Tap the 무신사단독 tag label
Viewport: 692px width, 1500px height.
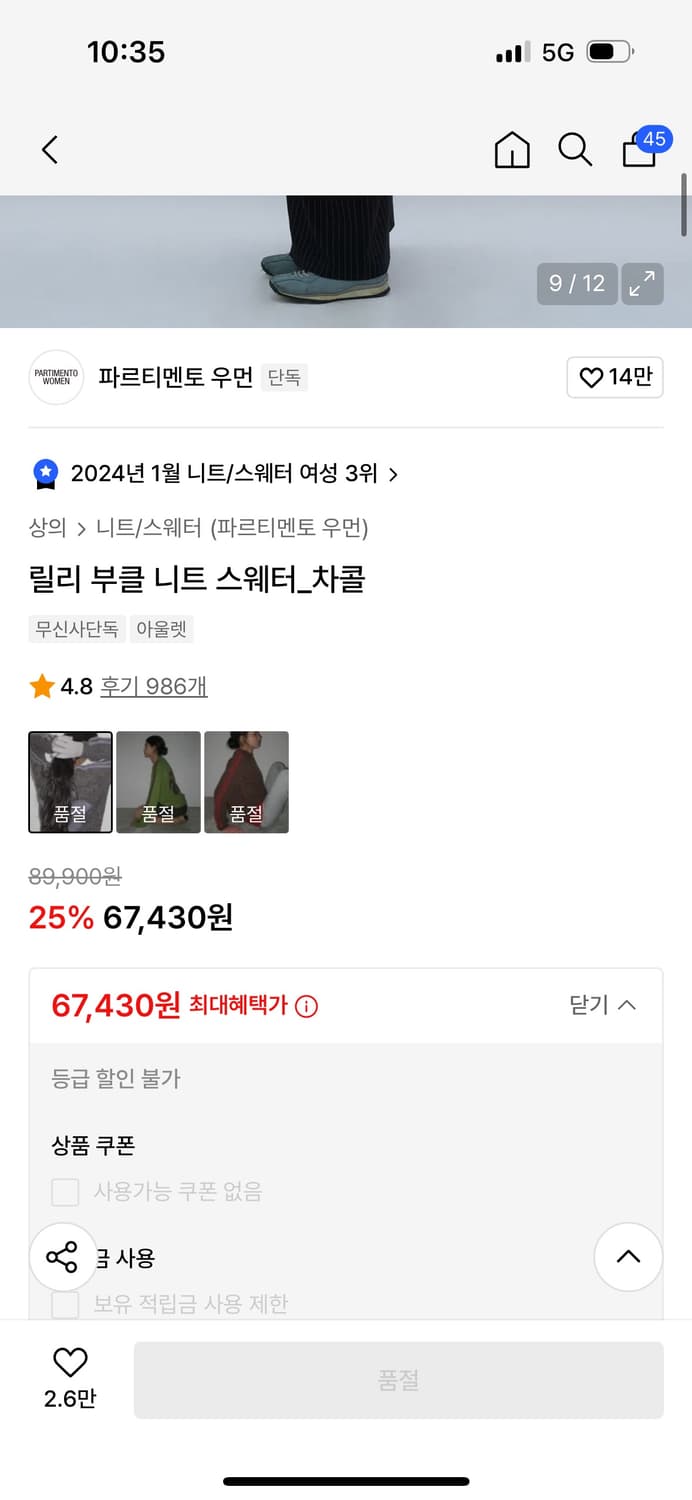[x=77, y=630]
